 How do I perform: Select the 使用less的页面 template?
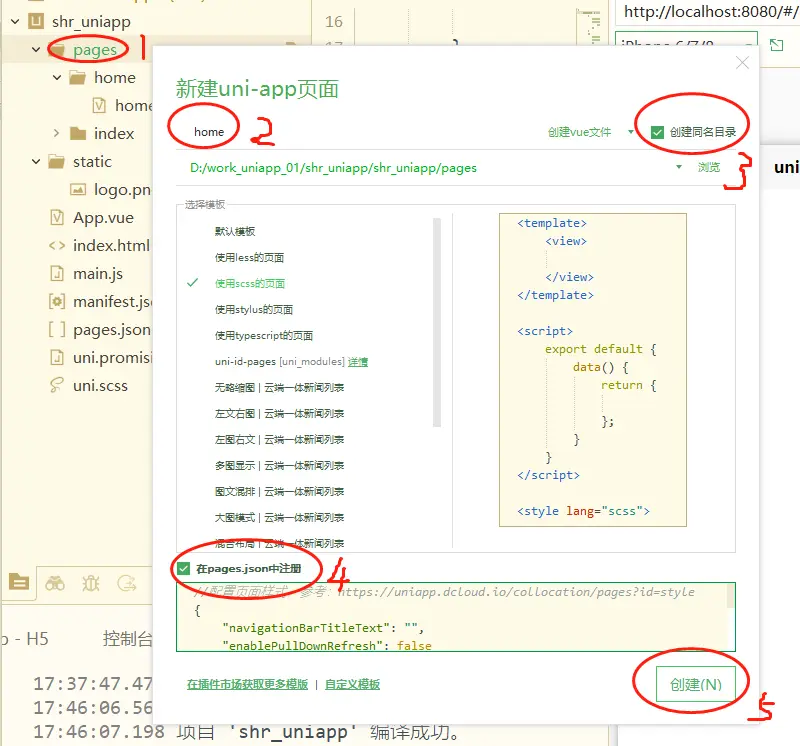[x=249, y=258]
